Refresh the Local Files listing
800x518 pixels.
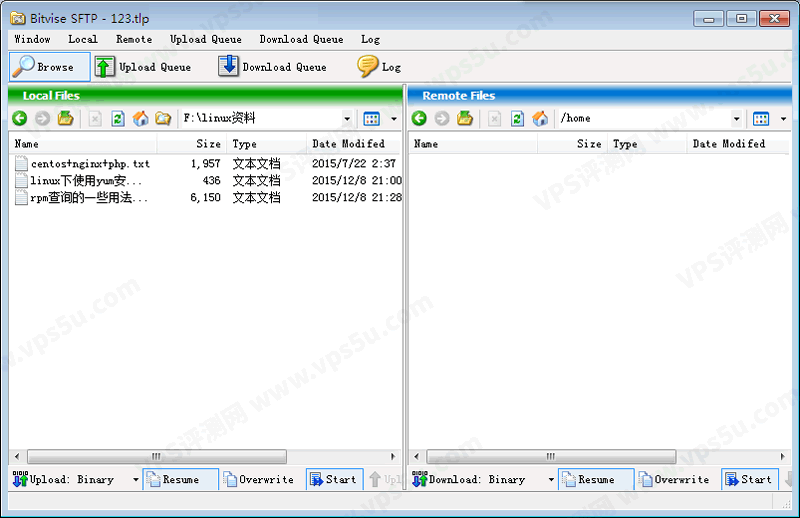click(x=118, y=119)
